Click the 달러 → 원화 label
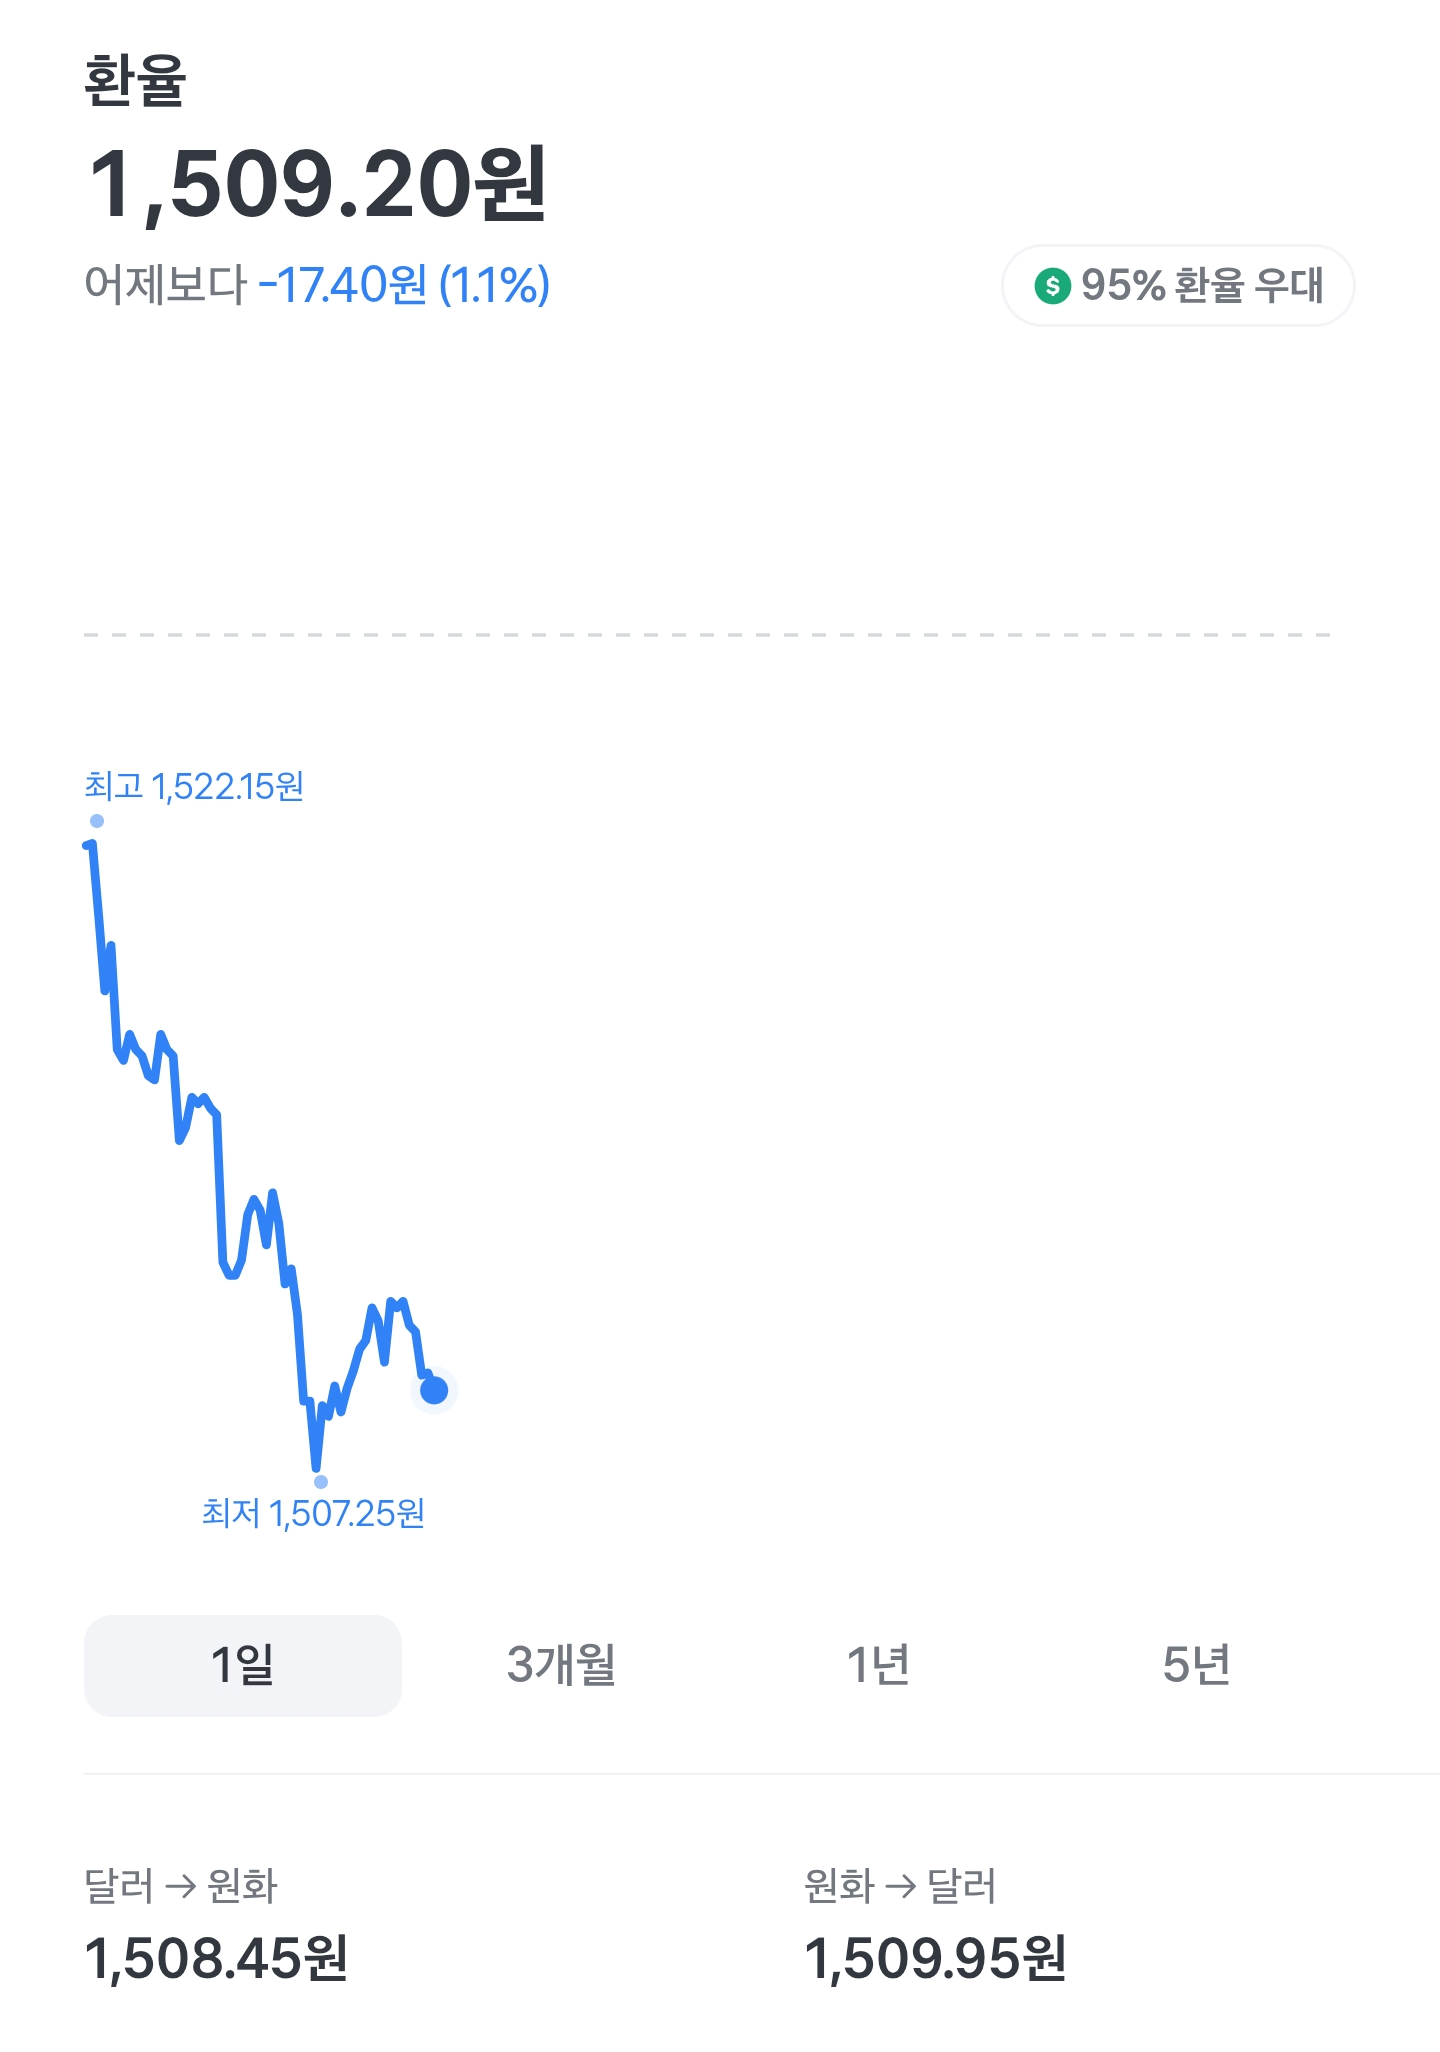The width and height of the screenshot is (1440, 2052). coord(181,1886)
